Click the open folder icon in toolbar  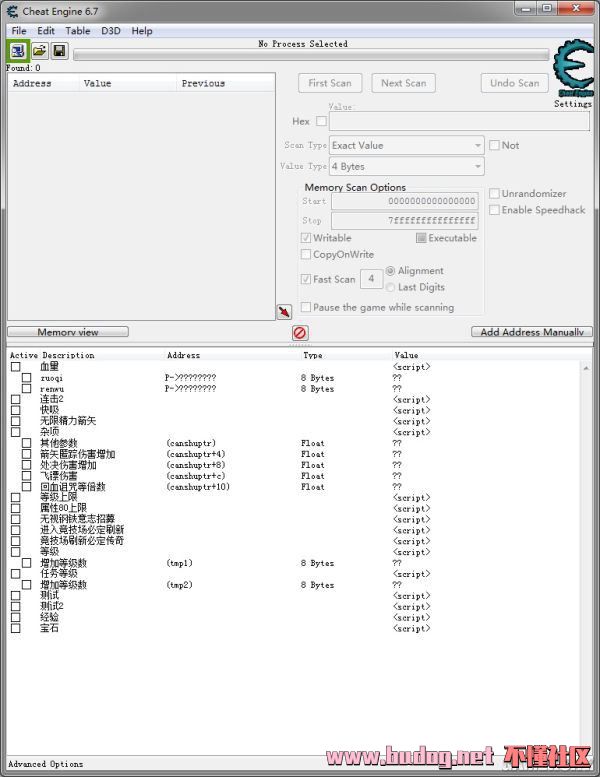(40, 50)
